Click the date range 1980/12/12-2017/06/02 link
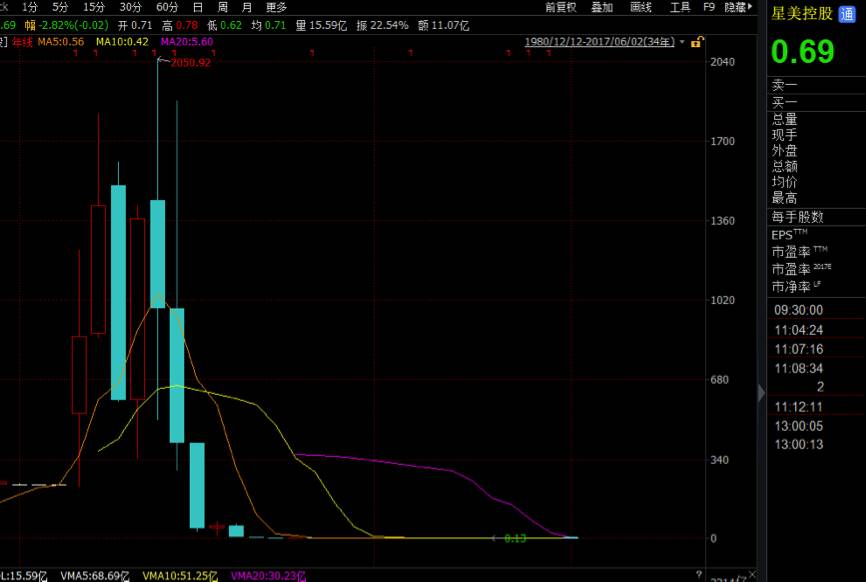The height and width of the screenshot is (582, 866). click(599, 42)
